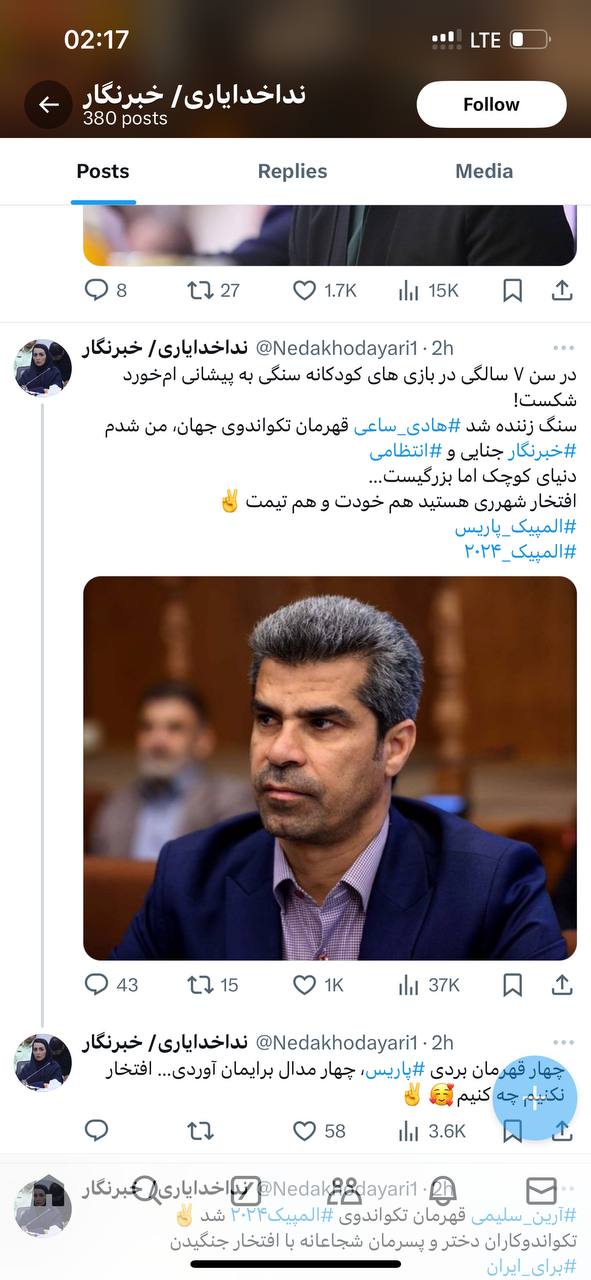The height and width of the screenshot is (1280, 591).
Task: View analytics showing 15K views
Action: pos(428,290)
